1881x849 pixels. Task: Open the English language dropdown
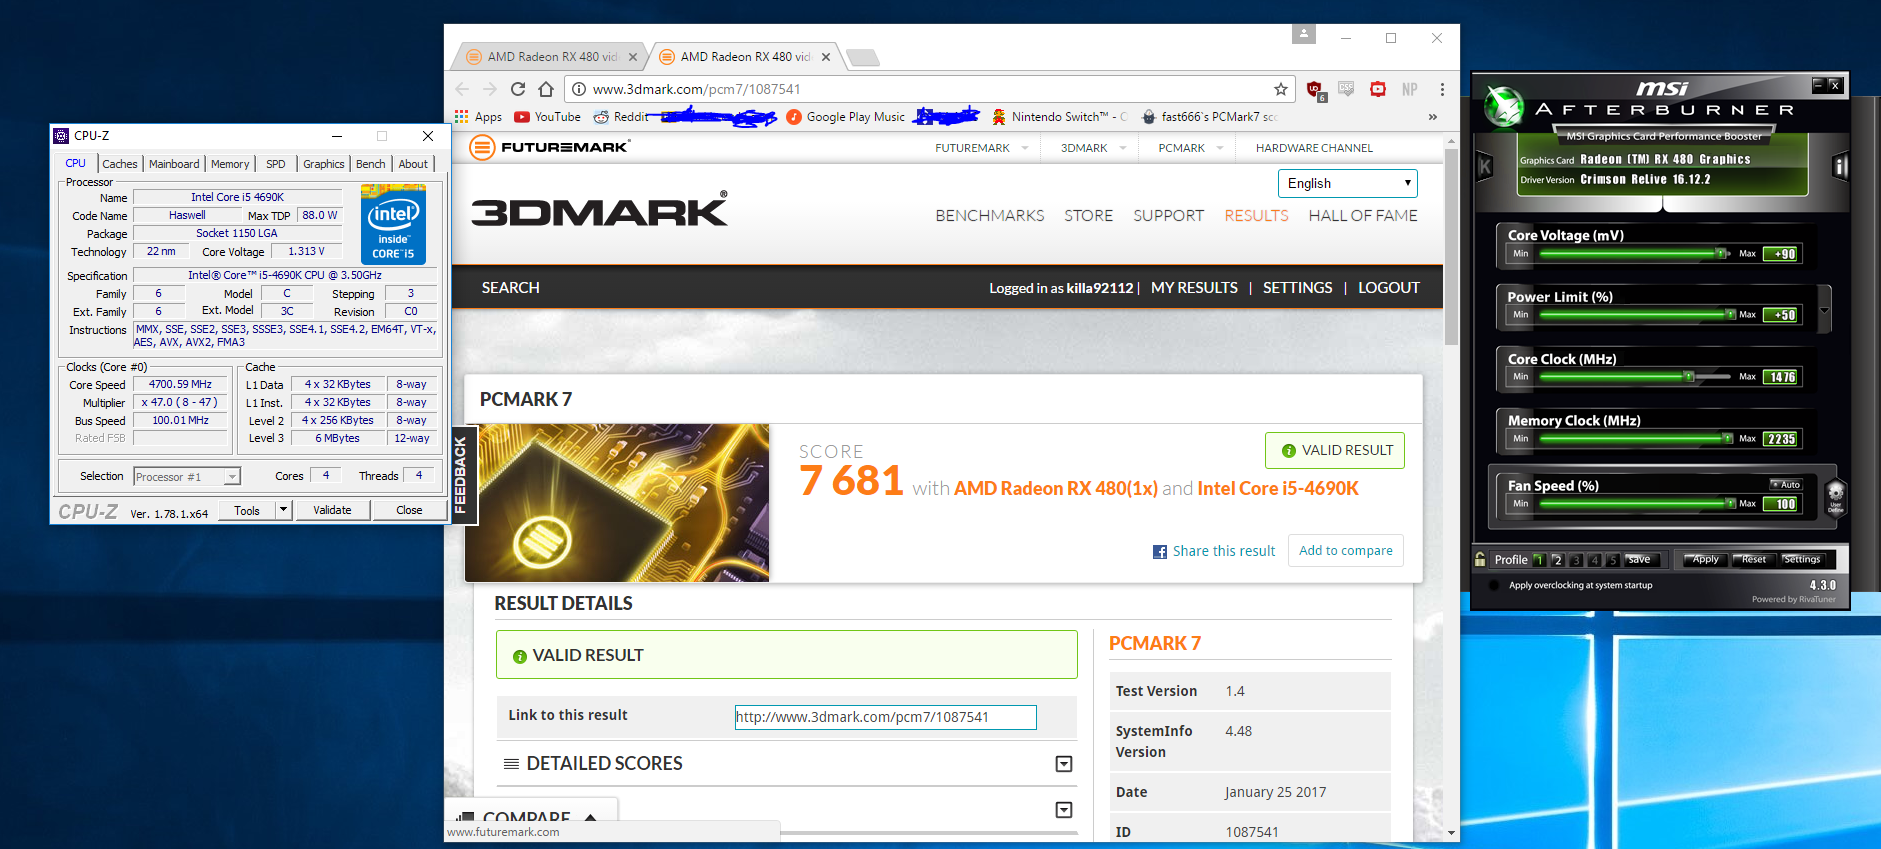pyautogui.click(x=1347, y=183)
